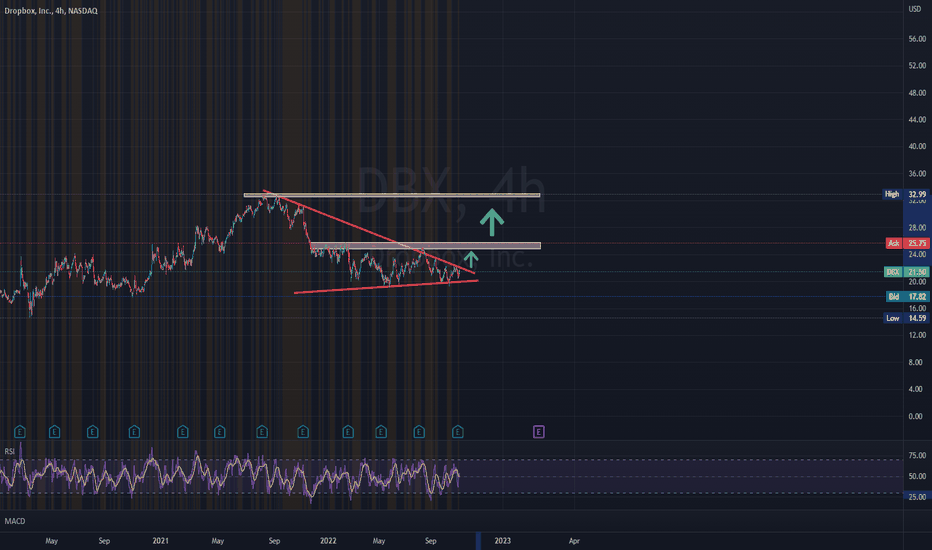Click the RSI indicator label

point(10,451)
